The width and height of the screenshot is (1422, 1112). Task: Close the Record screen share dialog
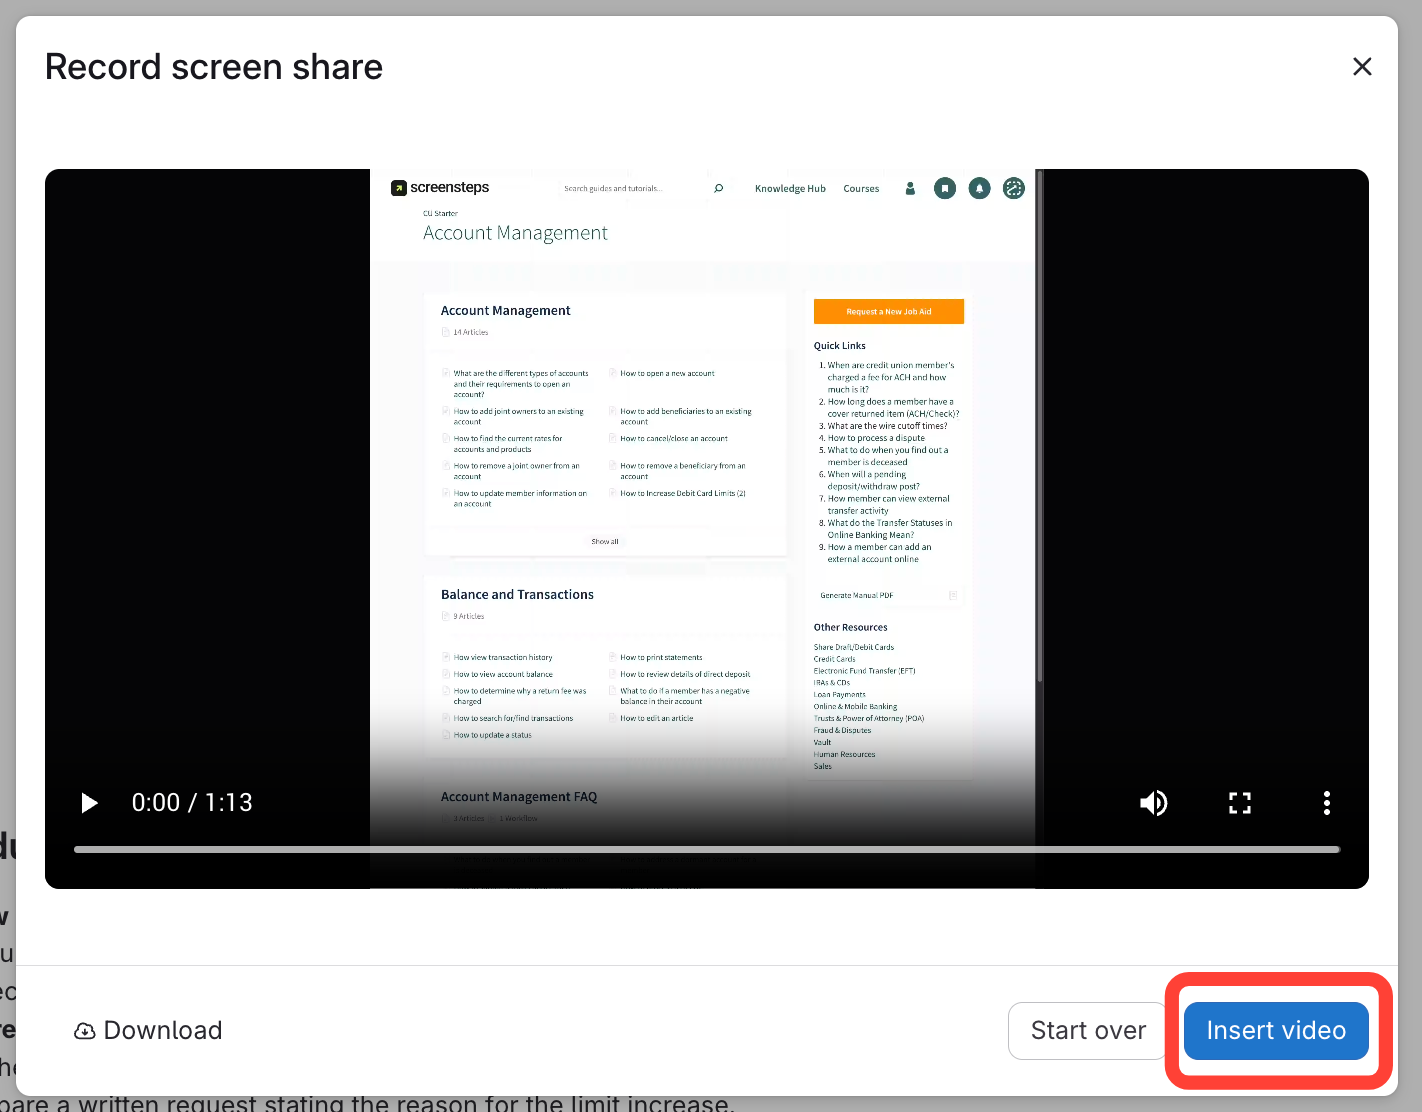(x=1362, y=67)
